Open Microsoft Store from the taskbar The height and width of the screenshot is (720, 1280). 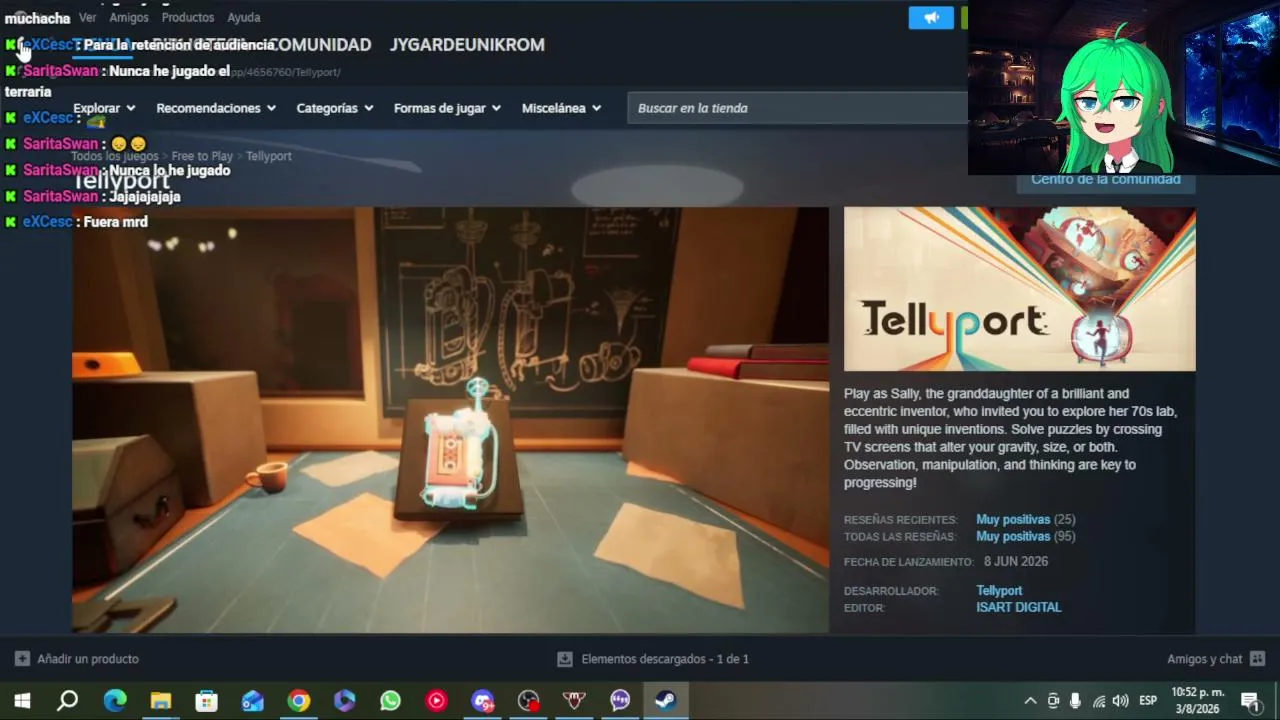pyautogui.click(x=207, y=700)
